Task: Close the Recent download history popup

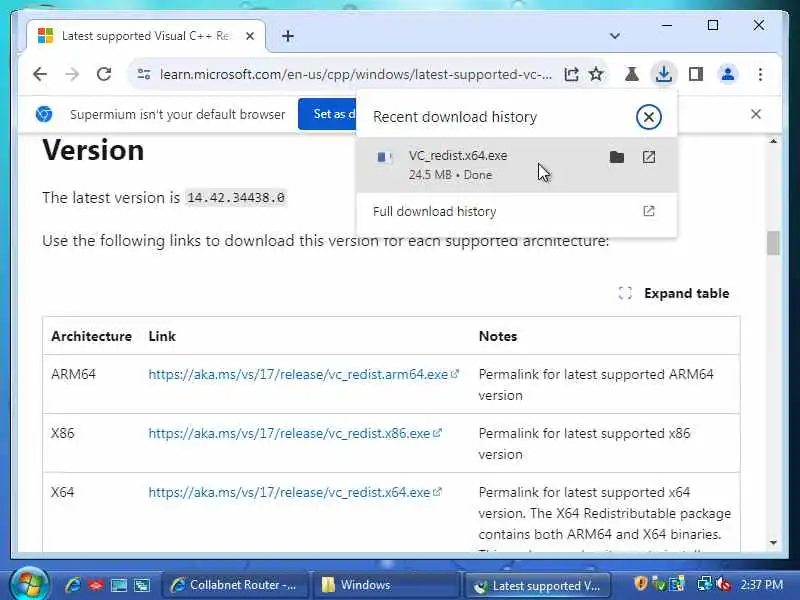Action: click(648, 117)
